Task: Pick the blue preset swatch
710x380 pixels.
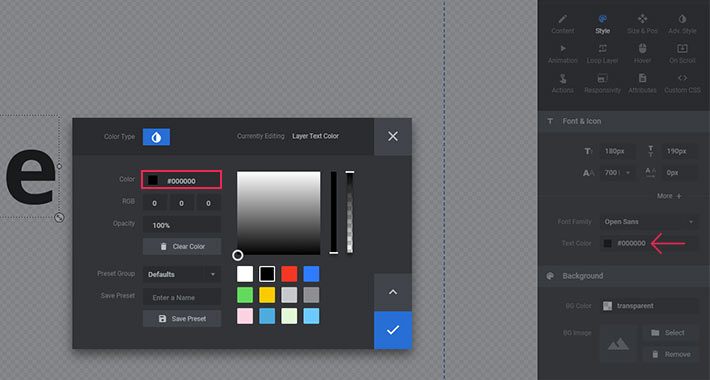Action: 311,274
